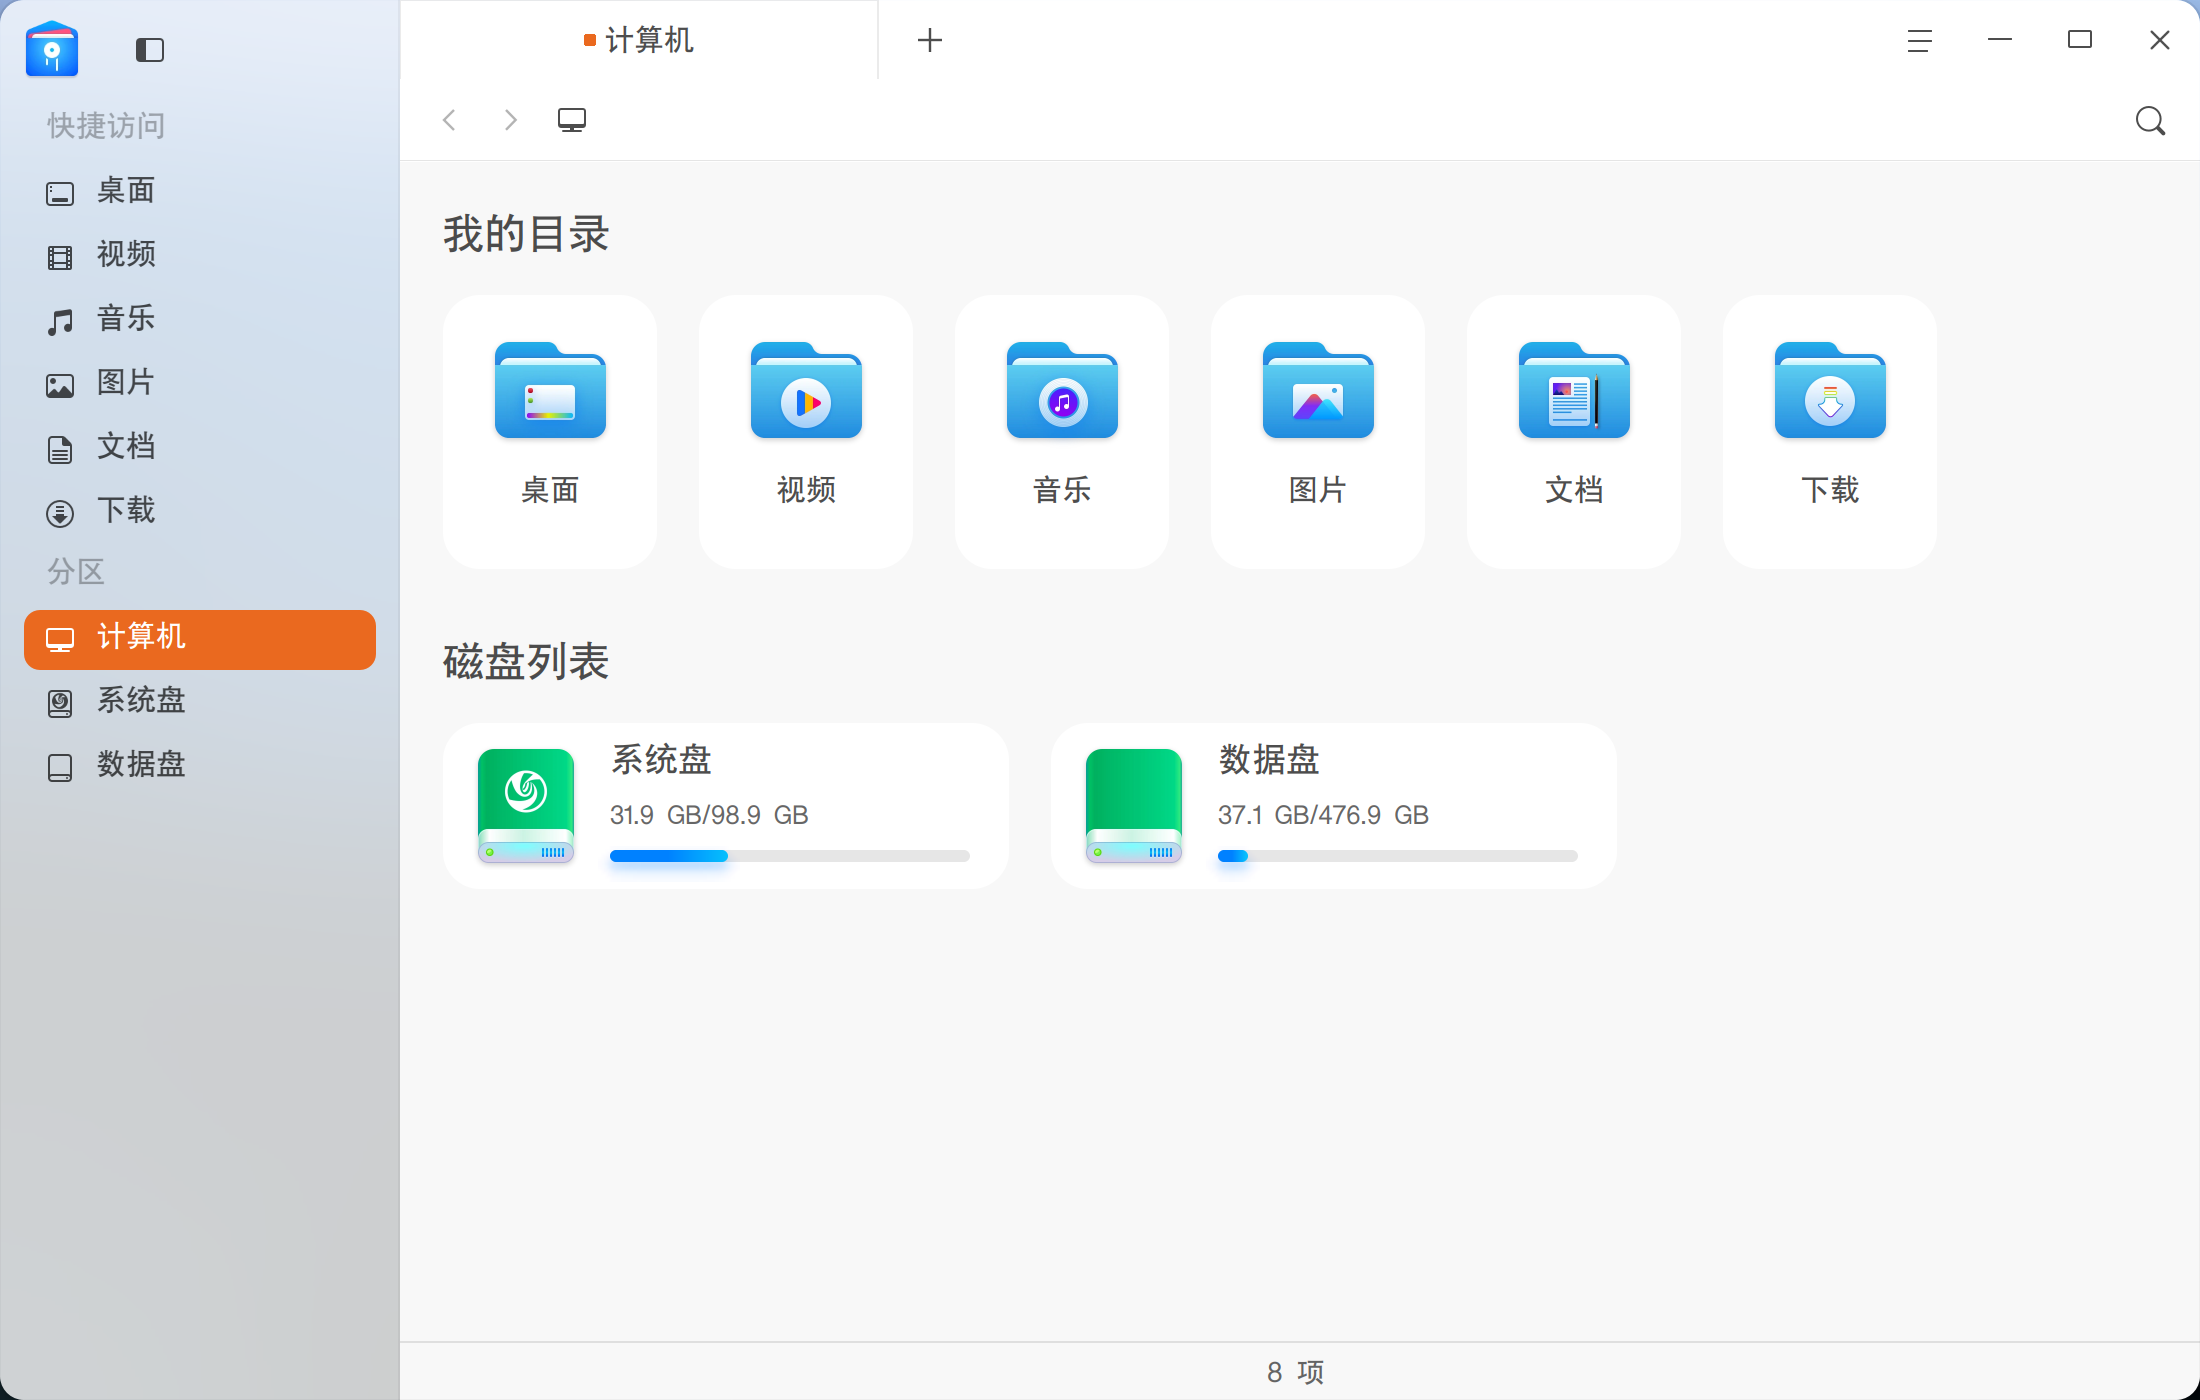The height and width of the screenshot is (1400, 2200).
Task: Click the computer icon in the breadcrumb bar
Action: (571, 119)
